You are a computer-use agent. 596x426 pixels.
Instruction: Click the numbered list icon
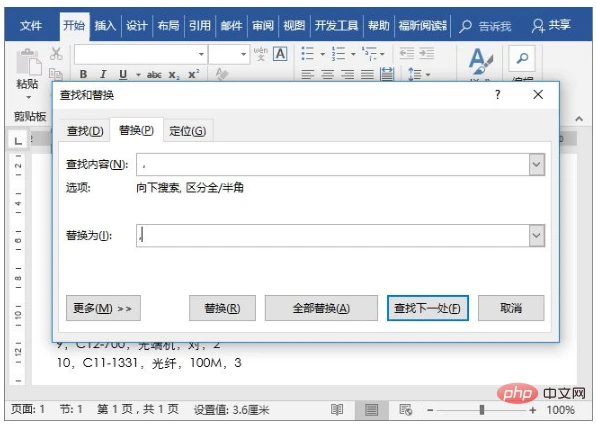(338, 54)
